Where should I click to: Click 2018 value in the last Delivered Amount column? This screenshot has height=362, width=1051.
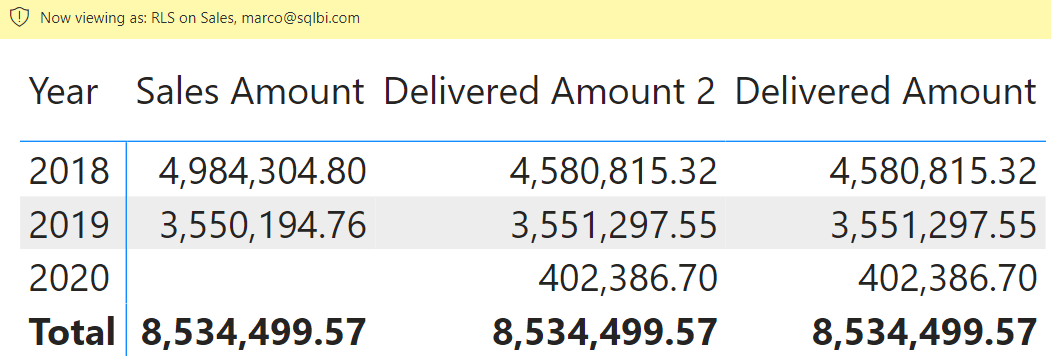coord(933,171)
